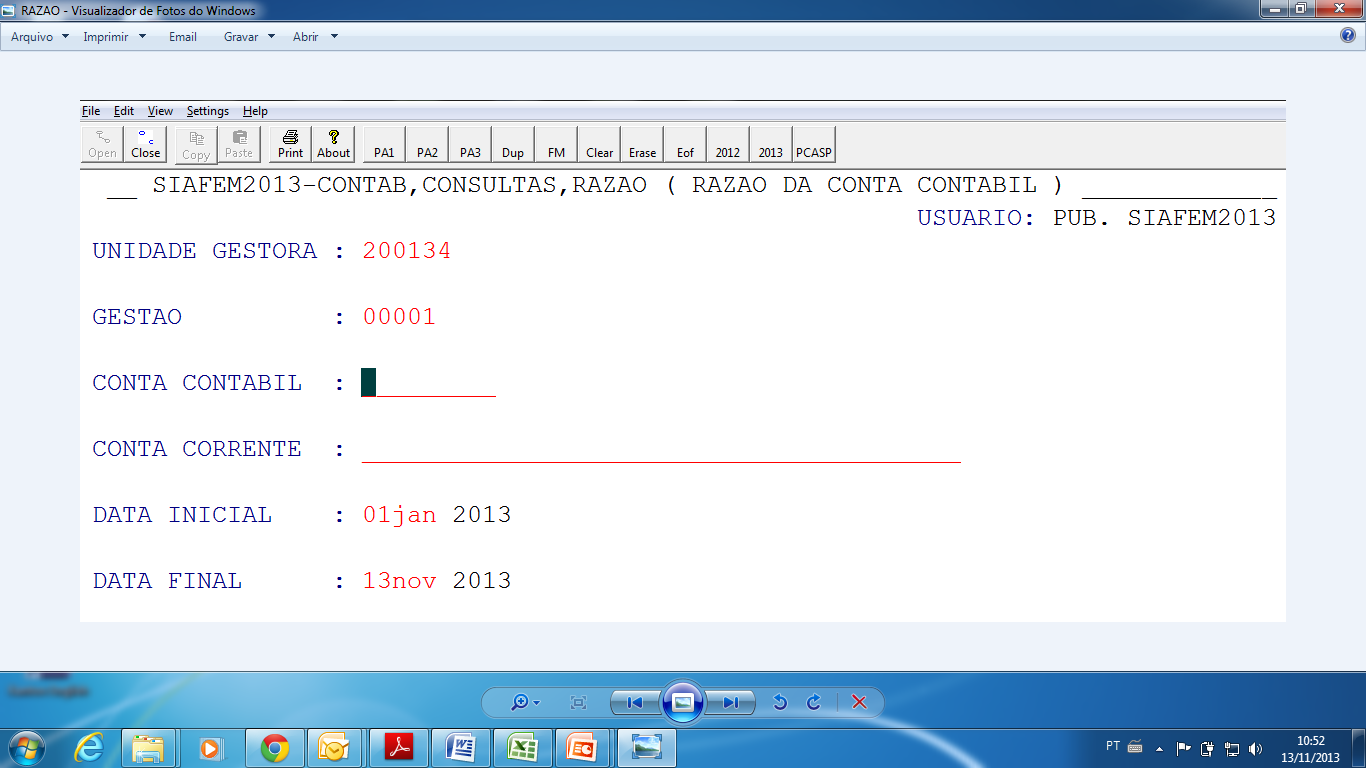
Task: Click the PA2 key button
Action: click(x=427, y=144)
